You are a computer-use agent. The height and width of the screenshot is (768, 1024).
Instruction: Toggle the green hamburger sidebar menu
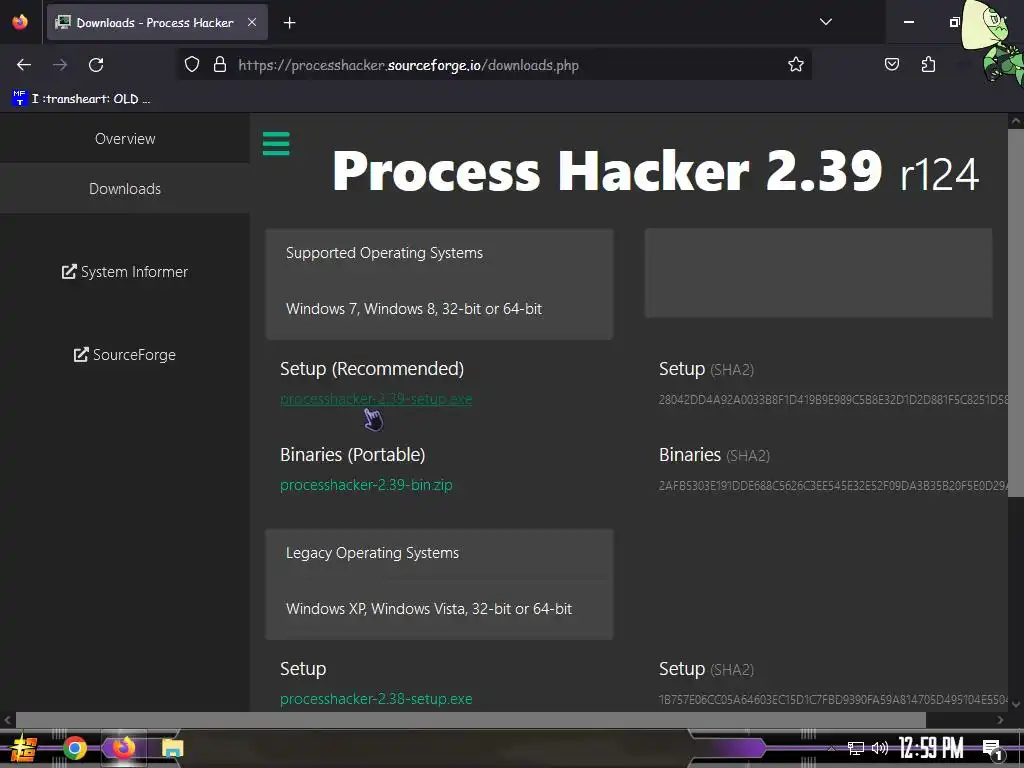[276, 144]
